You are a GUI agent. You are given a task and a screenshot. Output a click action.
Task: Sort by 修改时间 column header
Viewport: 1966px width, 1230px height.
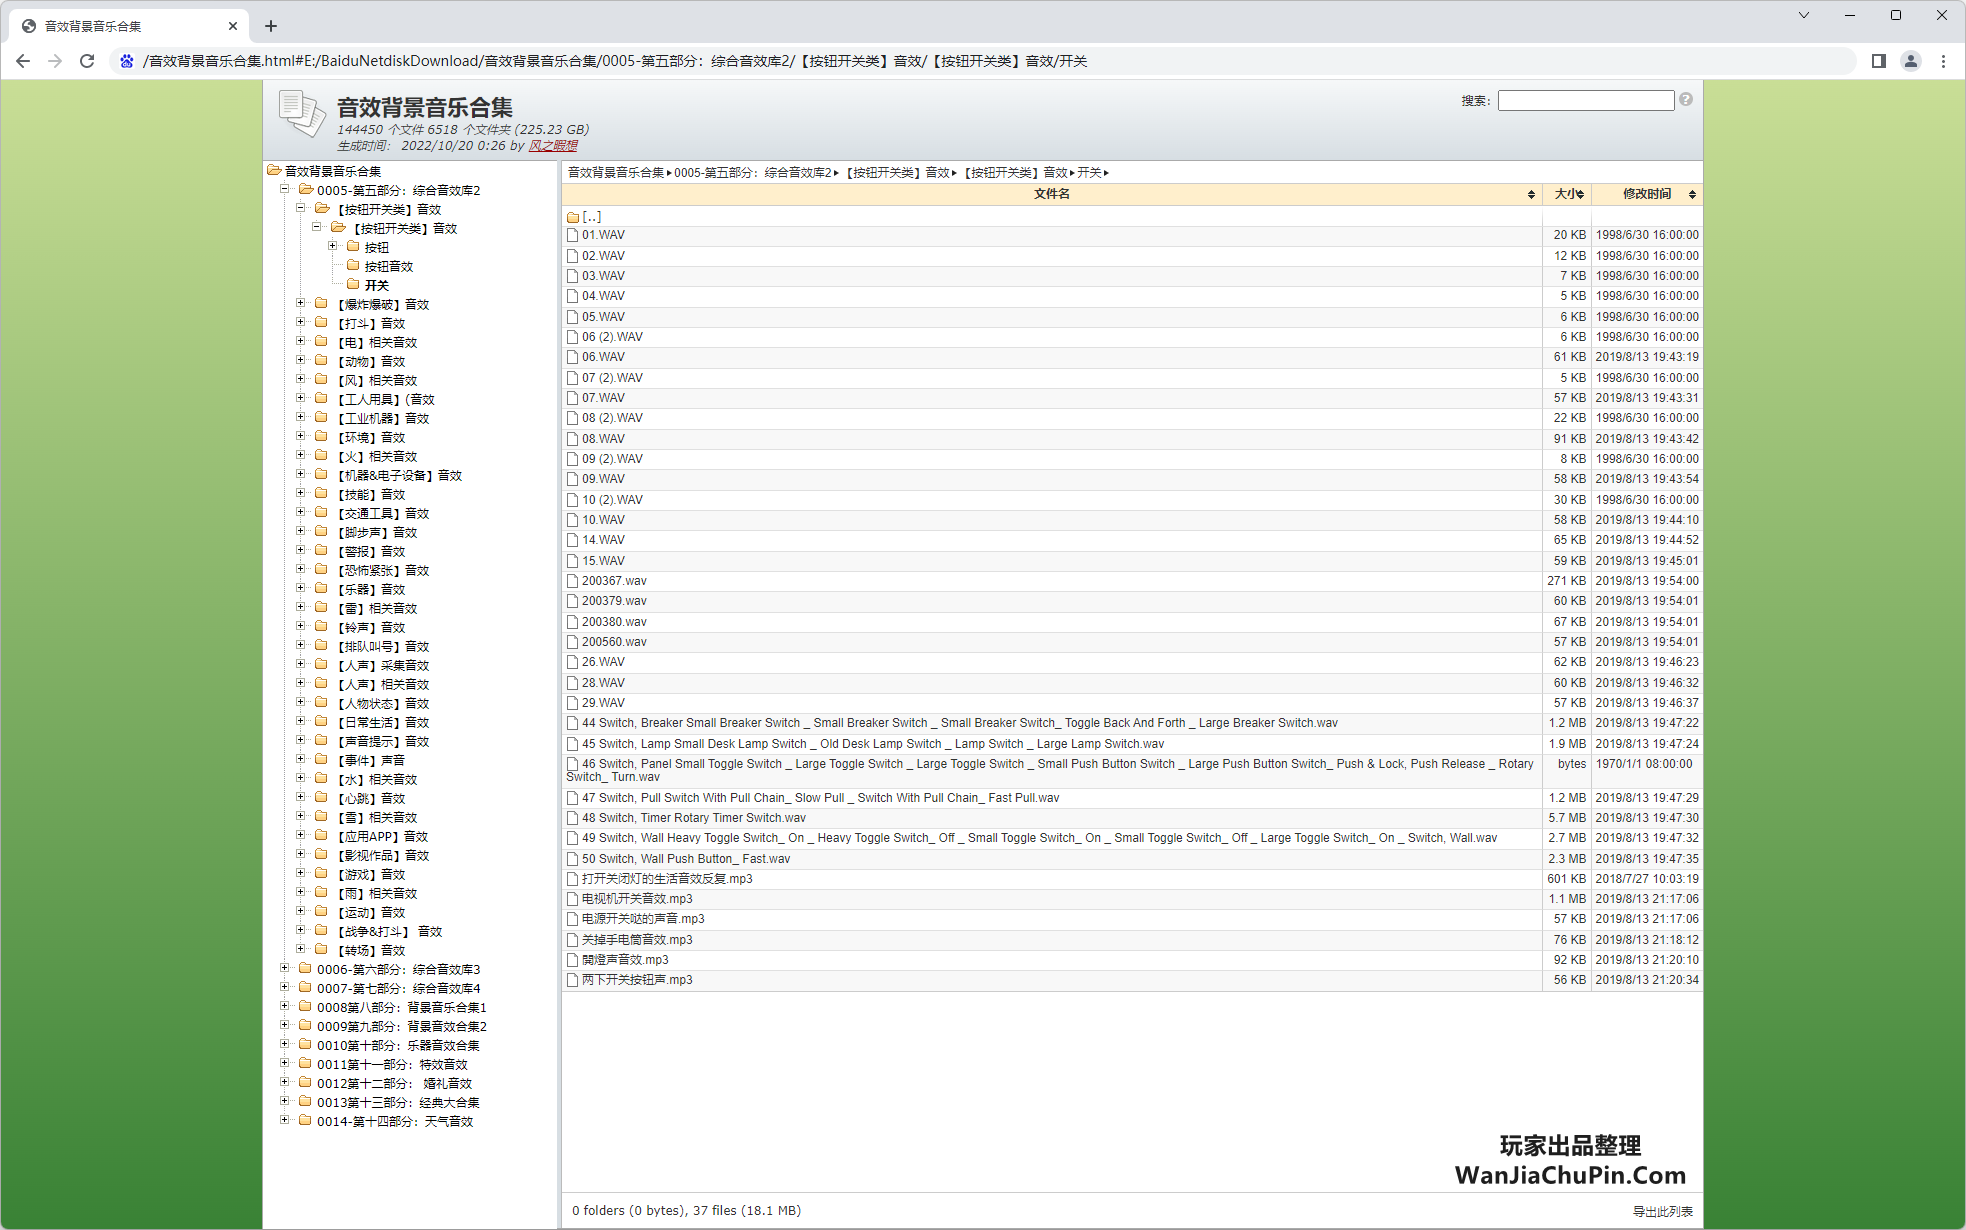1647,194
